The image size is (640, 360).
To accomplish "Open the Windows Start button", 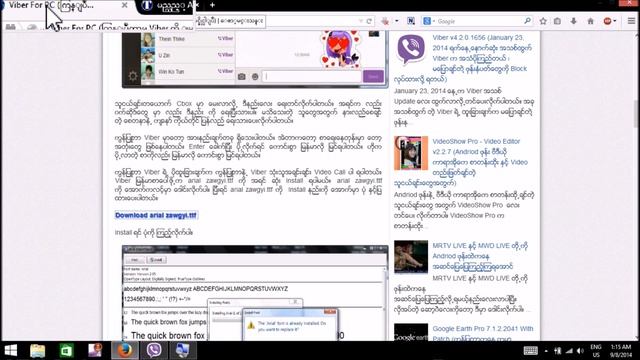I will click(x=11, y=351).
